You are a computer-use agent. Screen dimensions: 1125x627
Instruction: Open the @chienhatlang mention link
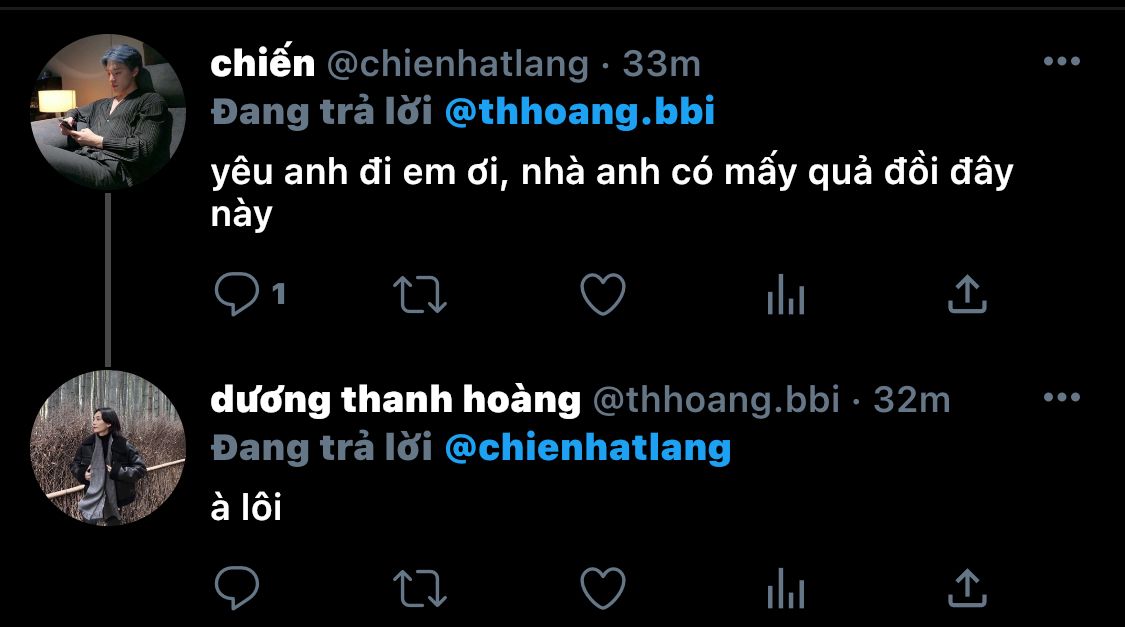click(588, 448)
